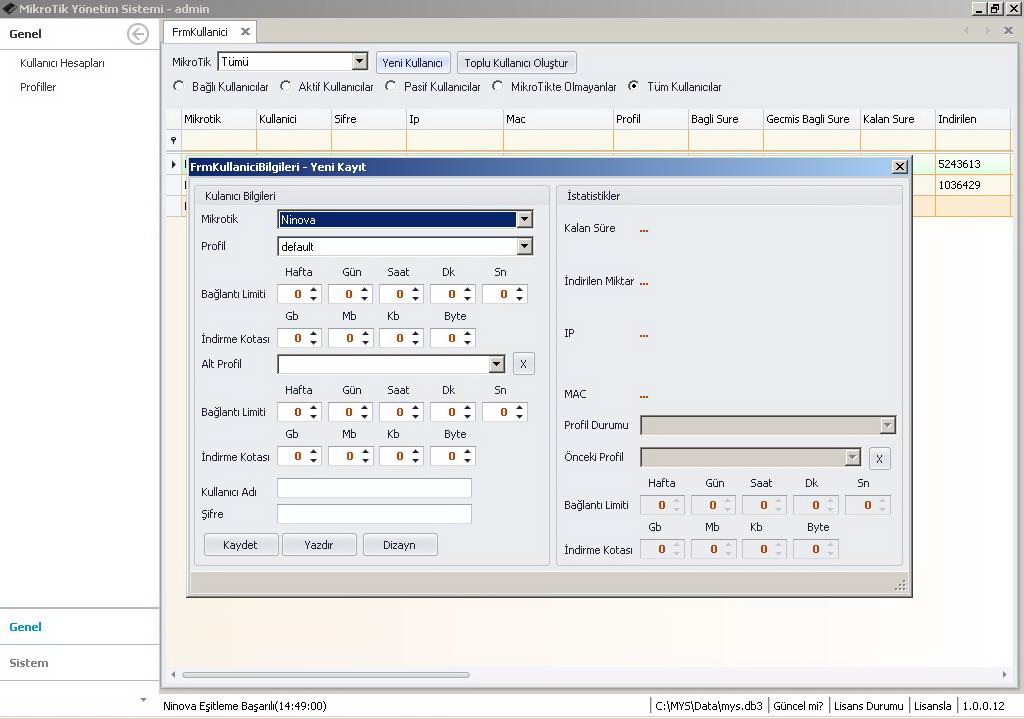This screenshot has width=1024, height=719.
Task: Clear Önceki Profil with its X button
Action: 880,458
